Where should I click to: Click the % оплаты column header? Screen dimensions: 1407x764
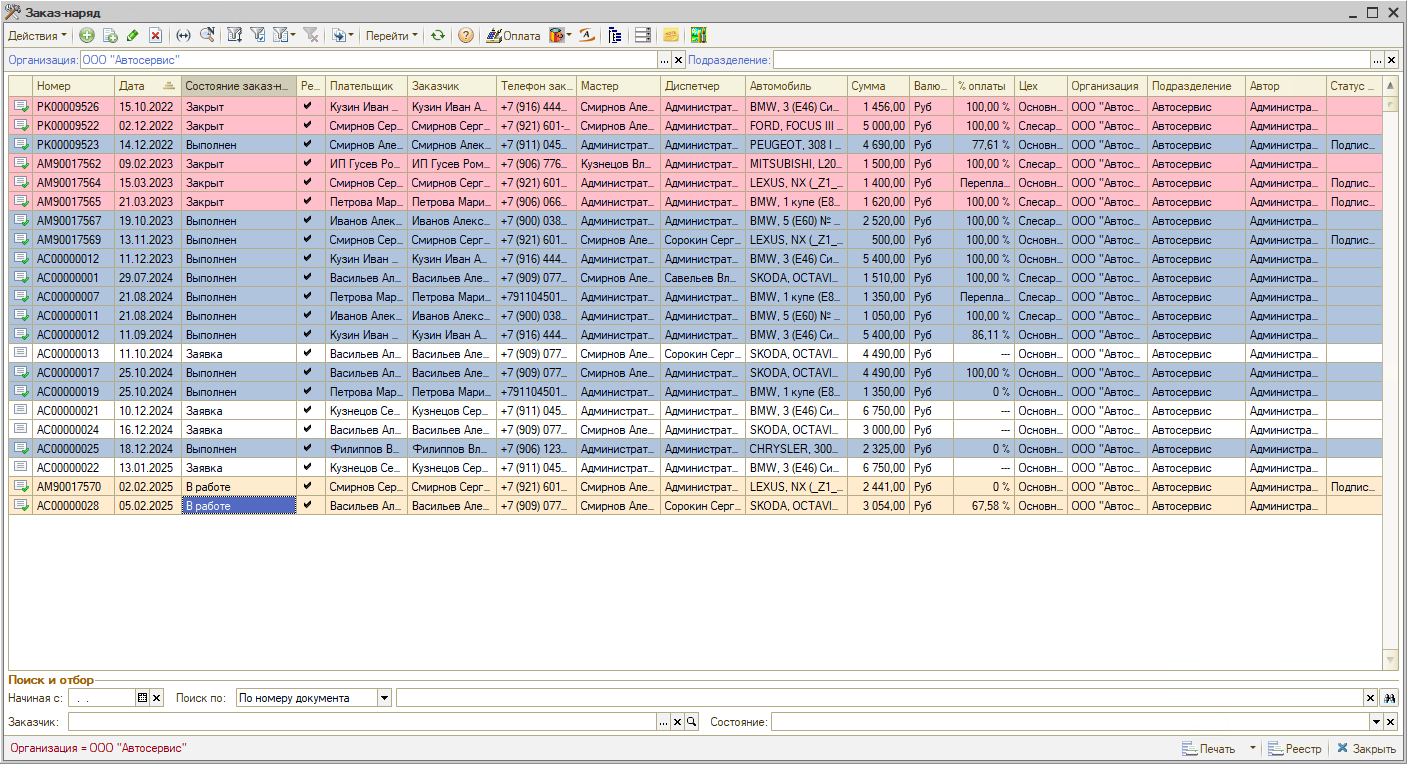tap(983, 86)
